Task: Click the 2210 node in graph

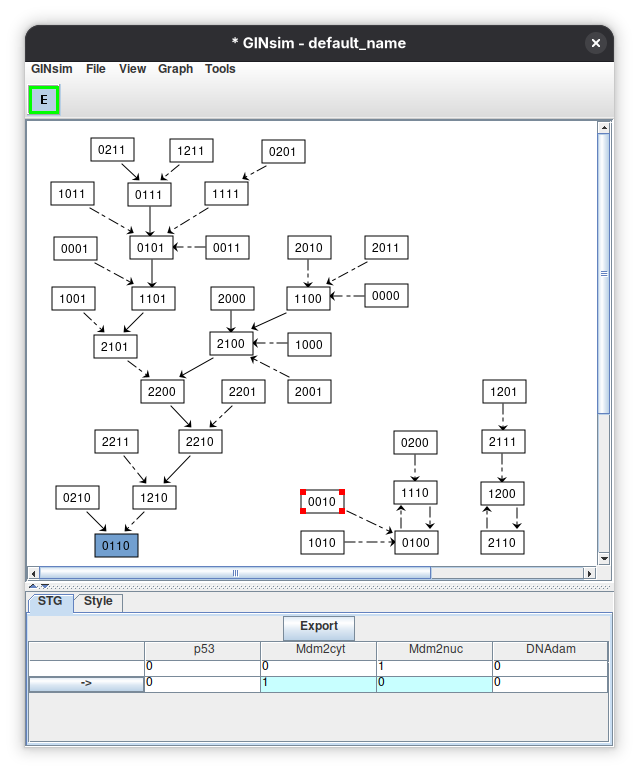Action: 200,442
